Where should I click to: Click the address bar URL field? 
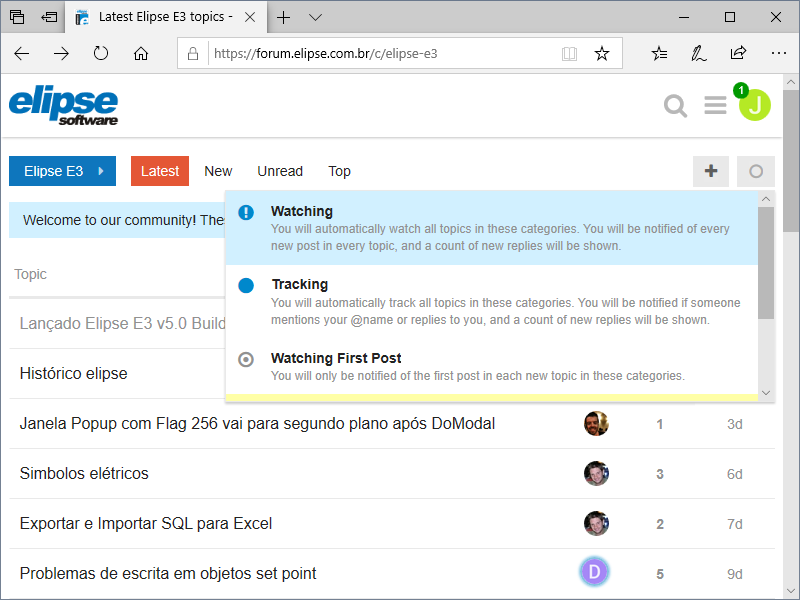tap(330, 53)
